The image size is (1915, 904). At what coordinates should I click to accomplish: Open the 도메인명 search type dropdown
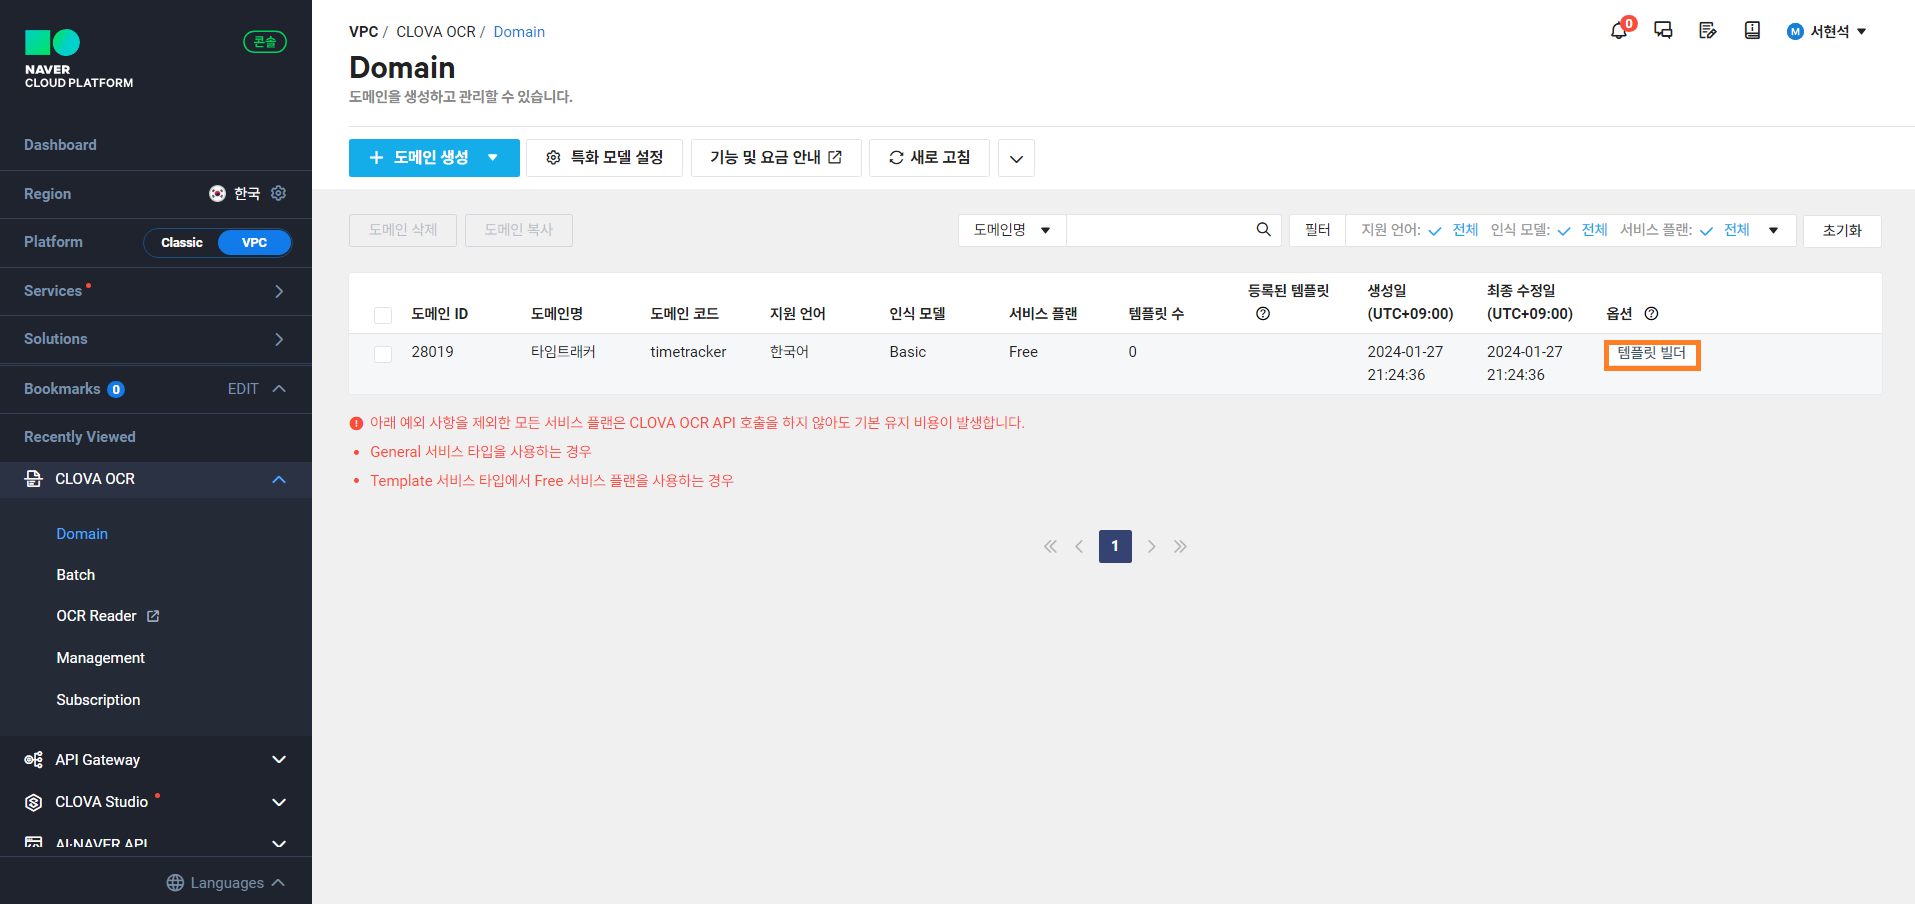point(1012,230)
